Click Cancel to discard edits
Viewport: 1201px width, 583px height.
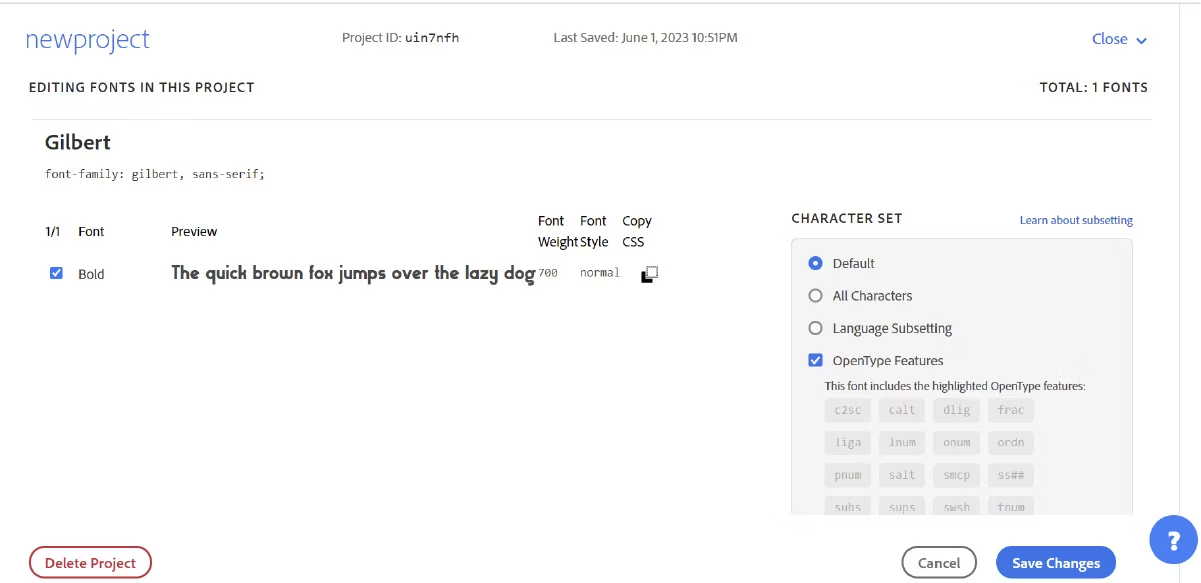pos(939,562)
